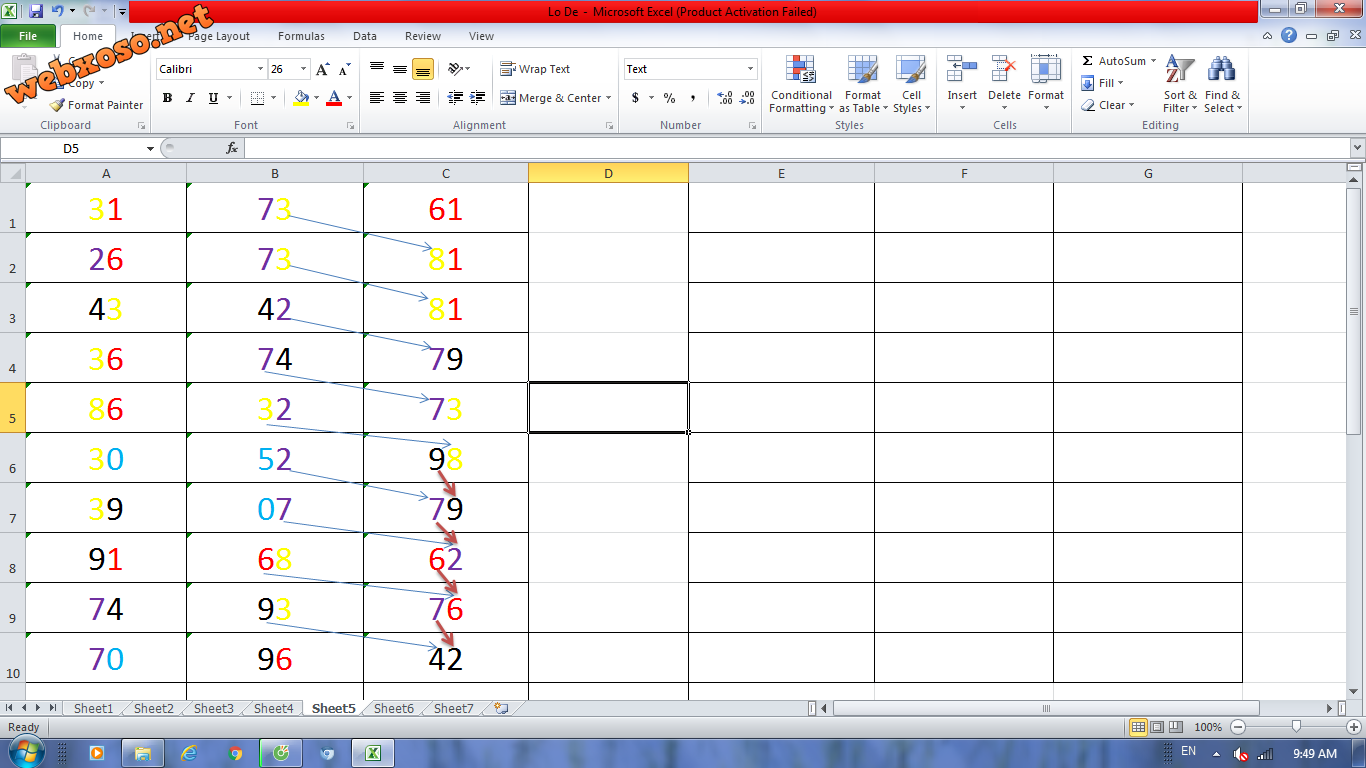Screen dimensions: 1366x768
Task: Click the Conditional Formatting icon
Action: (x=800, y=71)
